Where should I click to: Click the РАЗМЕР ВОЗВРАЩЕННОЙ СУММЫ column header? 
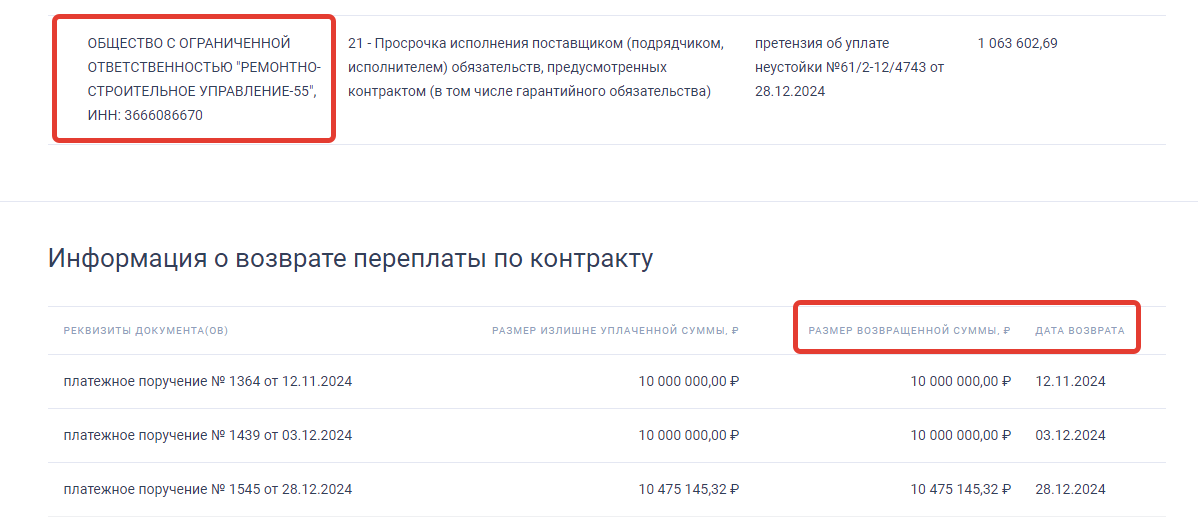click(909, 331)
